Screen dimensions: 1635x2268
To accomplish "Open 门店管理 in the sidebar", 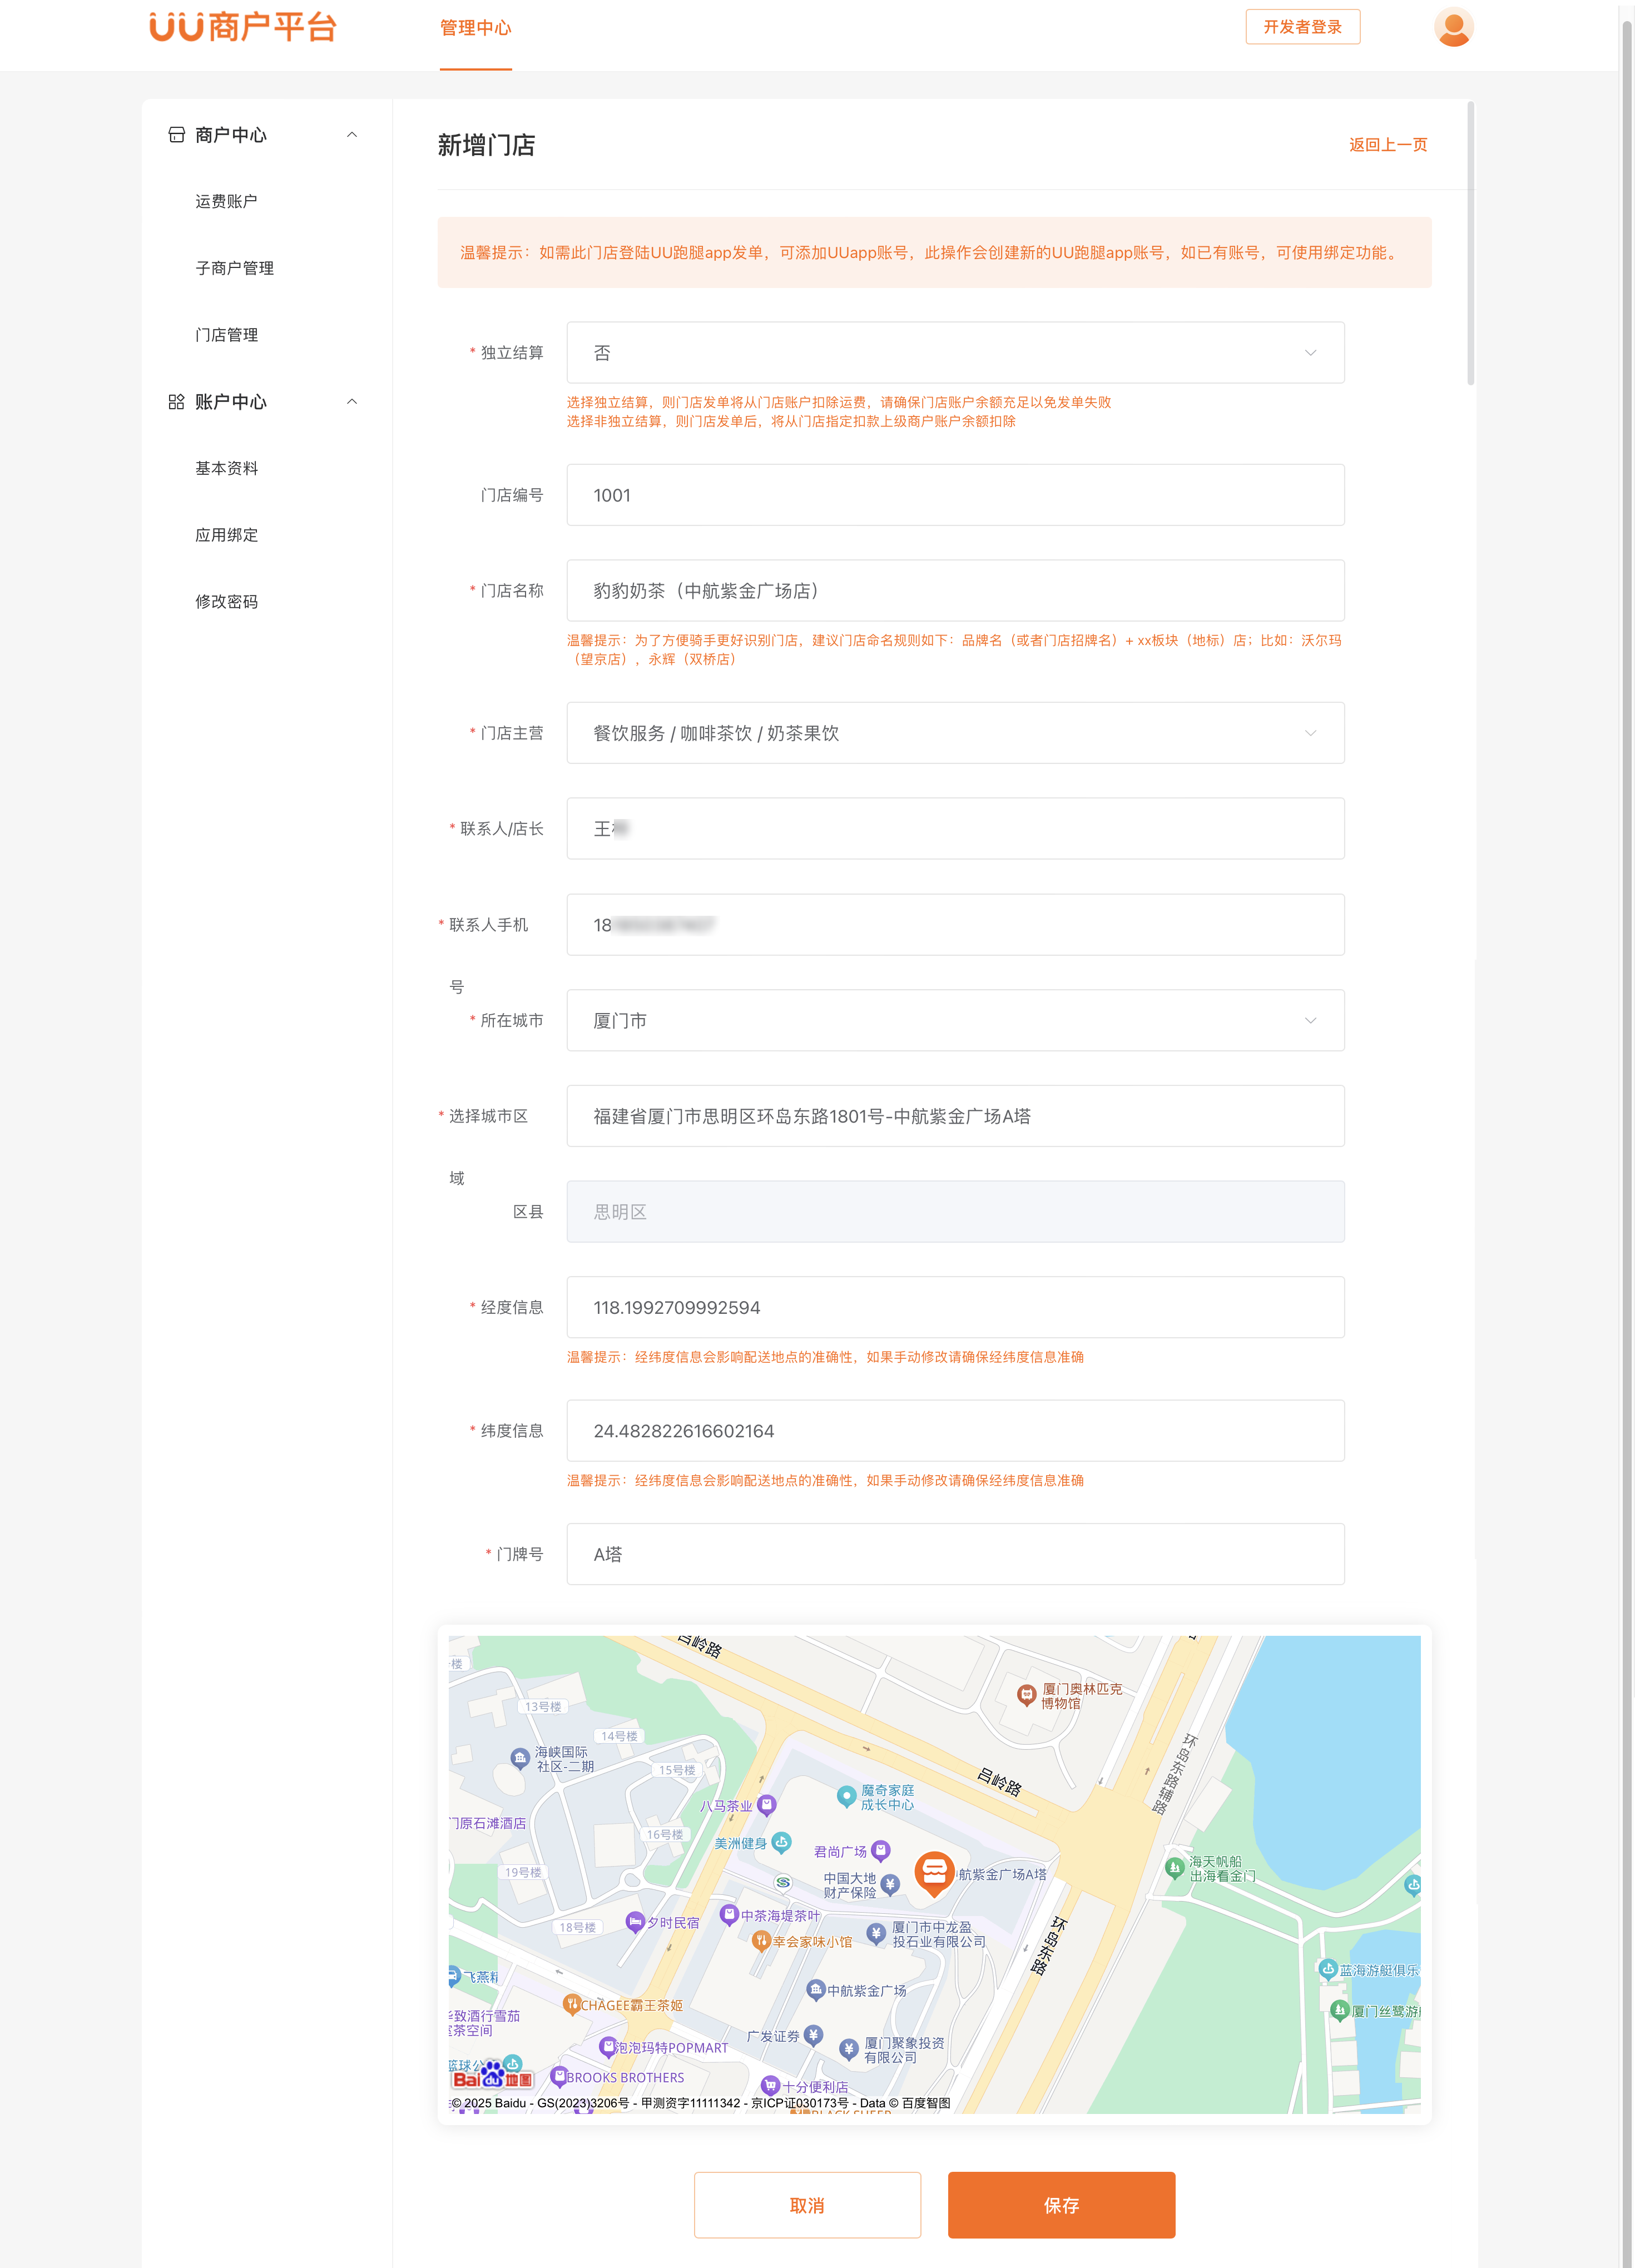I will 227,335.
